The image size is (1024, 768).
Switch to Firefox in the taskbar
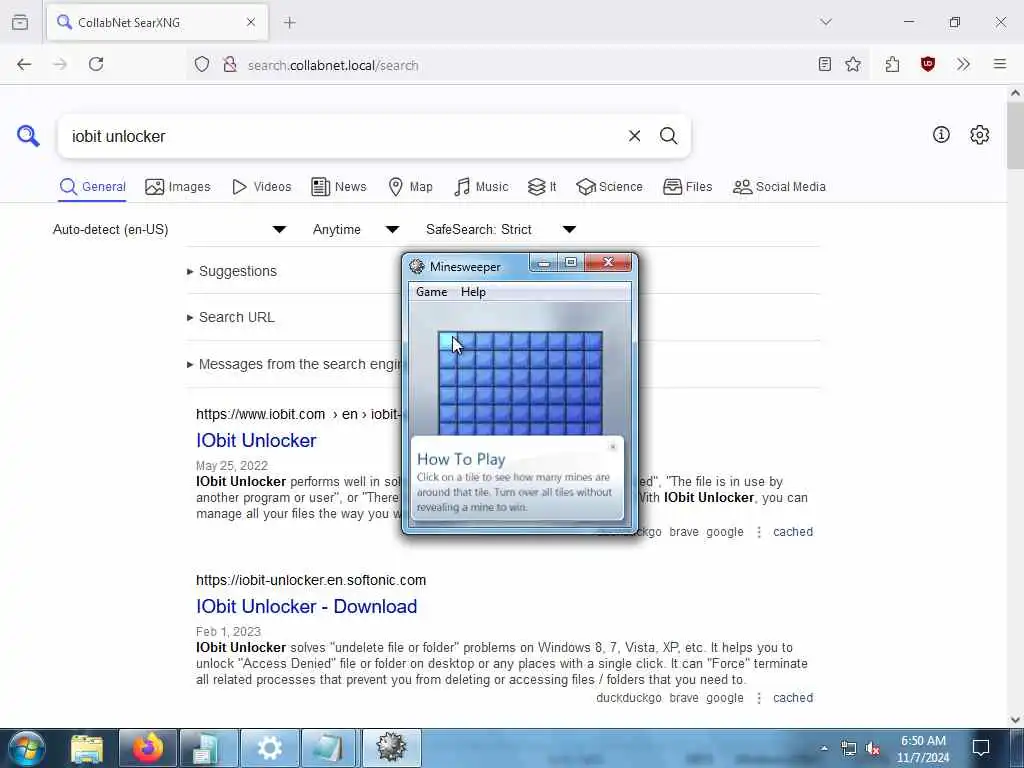click(148, 748)
